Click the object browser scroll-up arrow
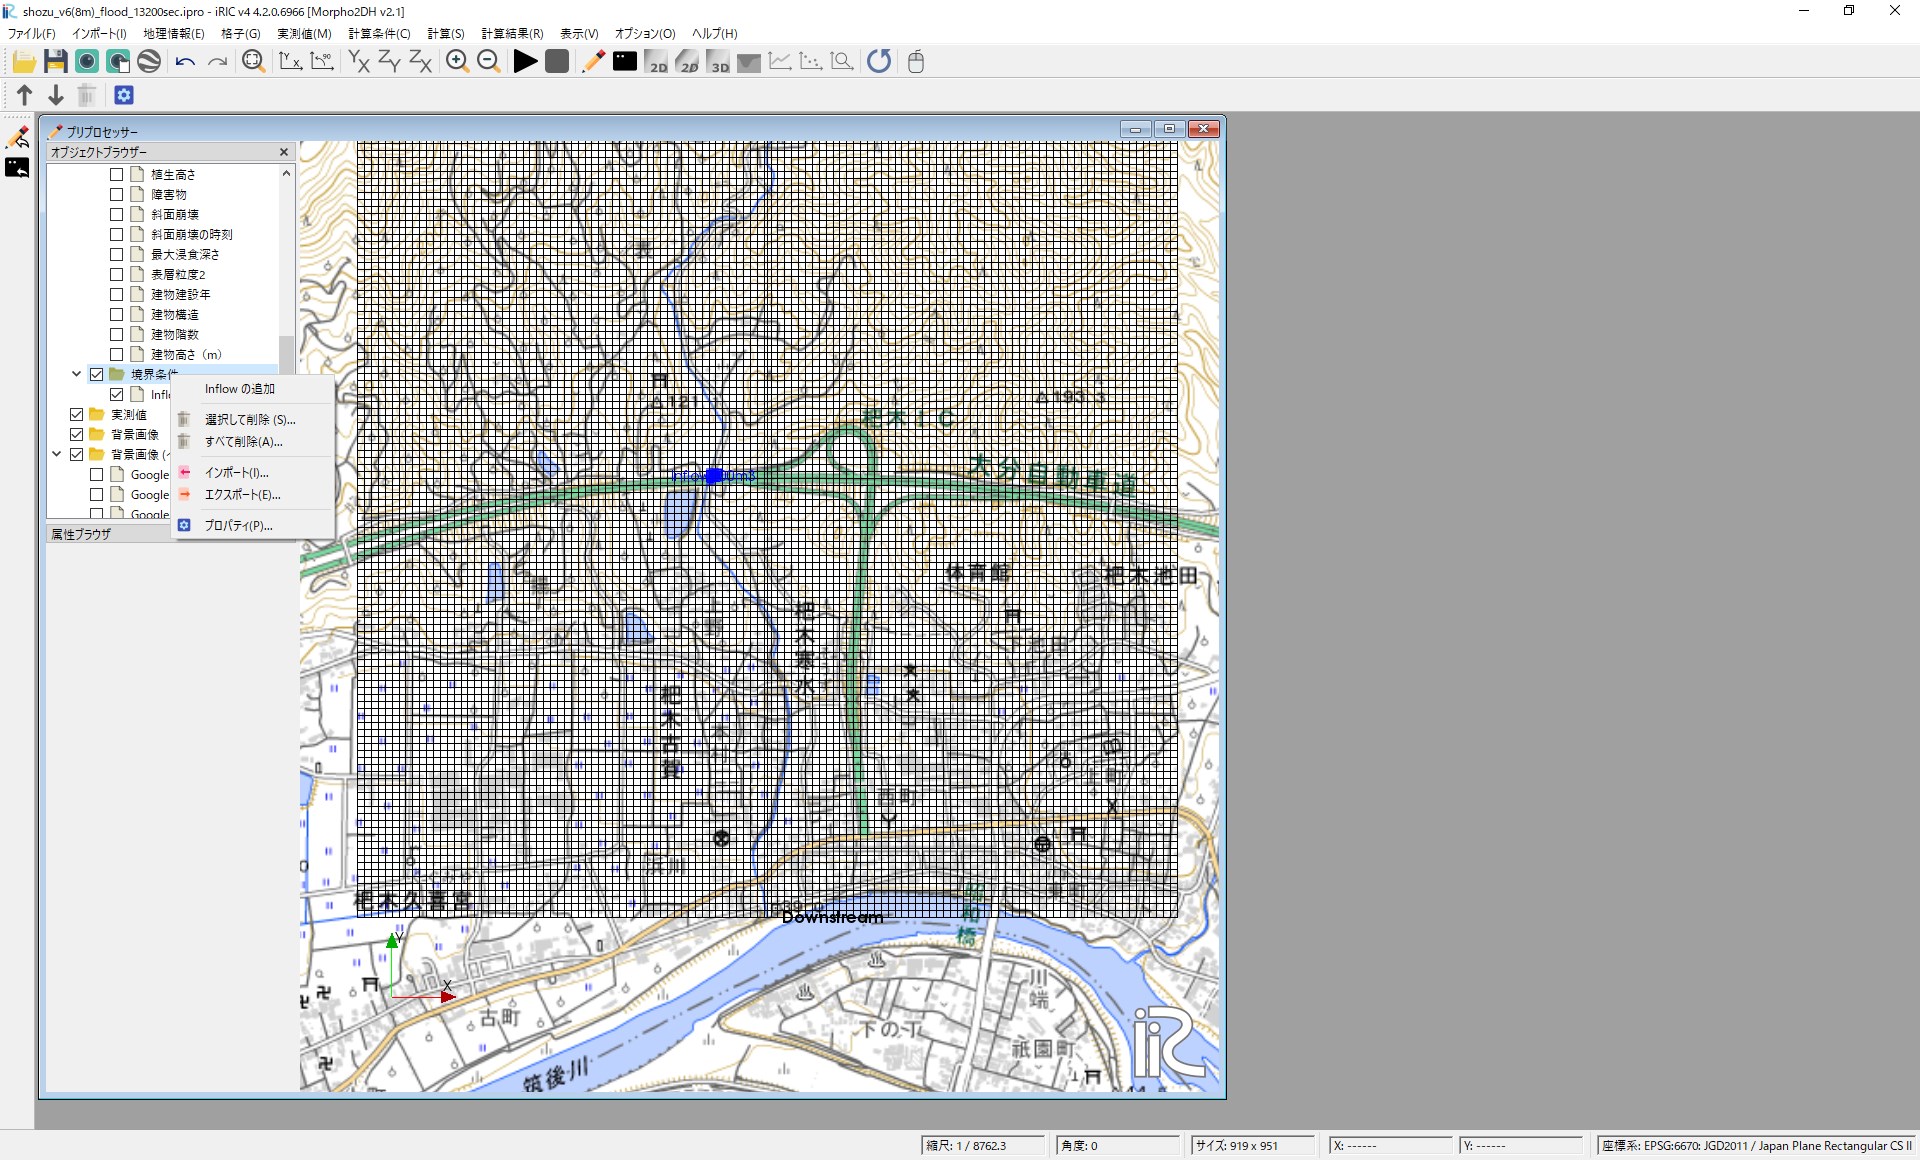 pyautogui.click(x=287, y=173)
